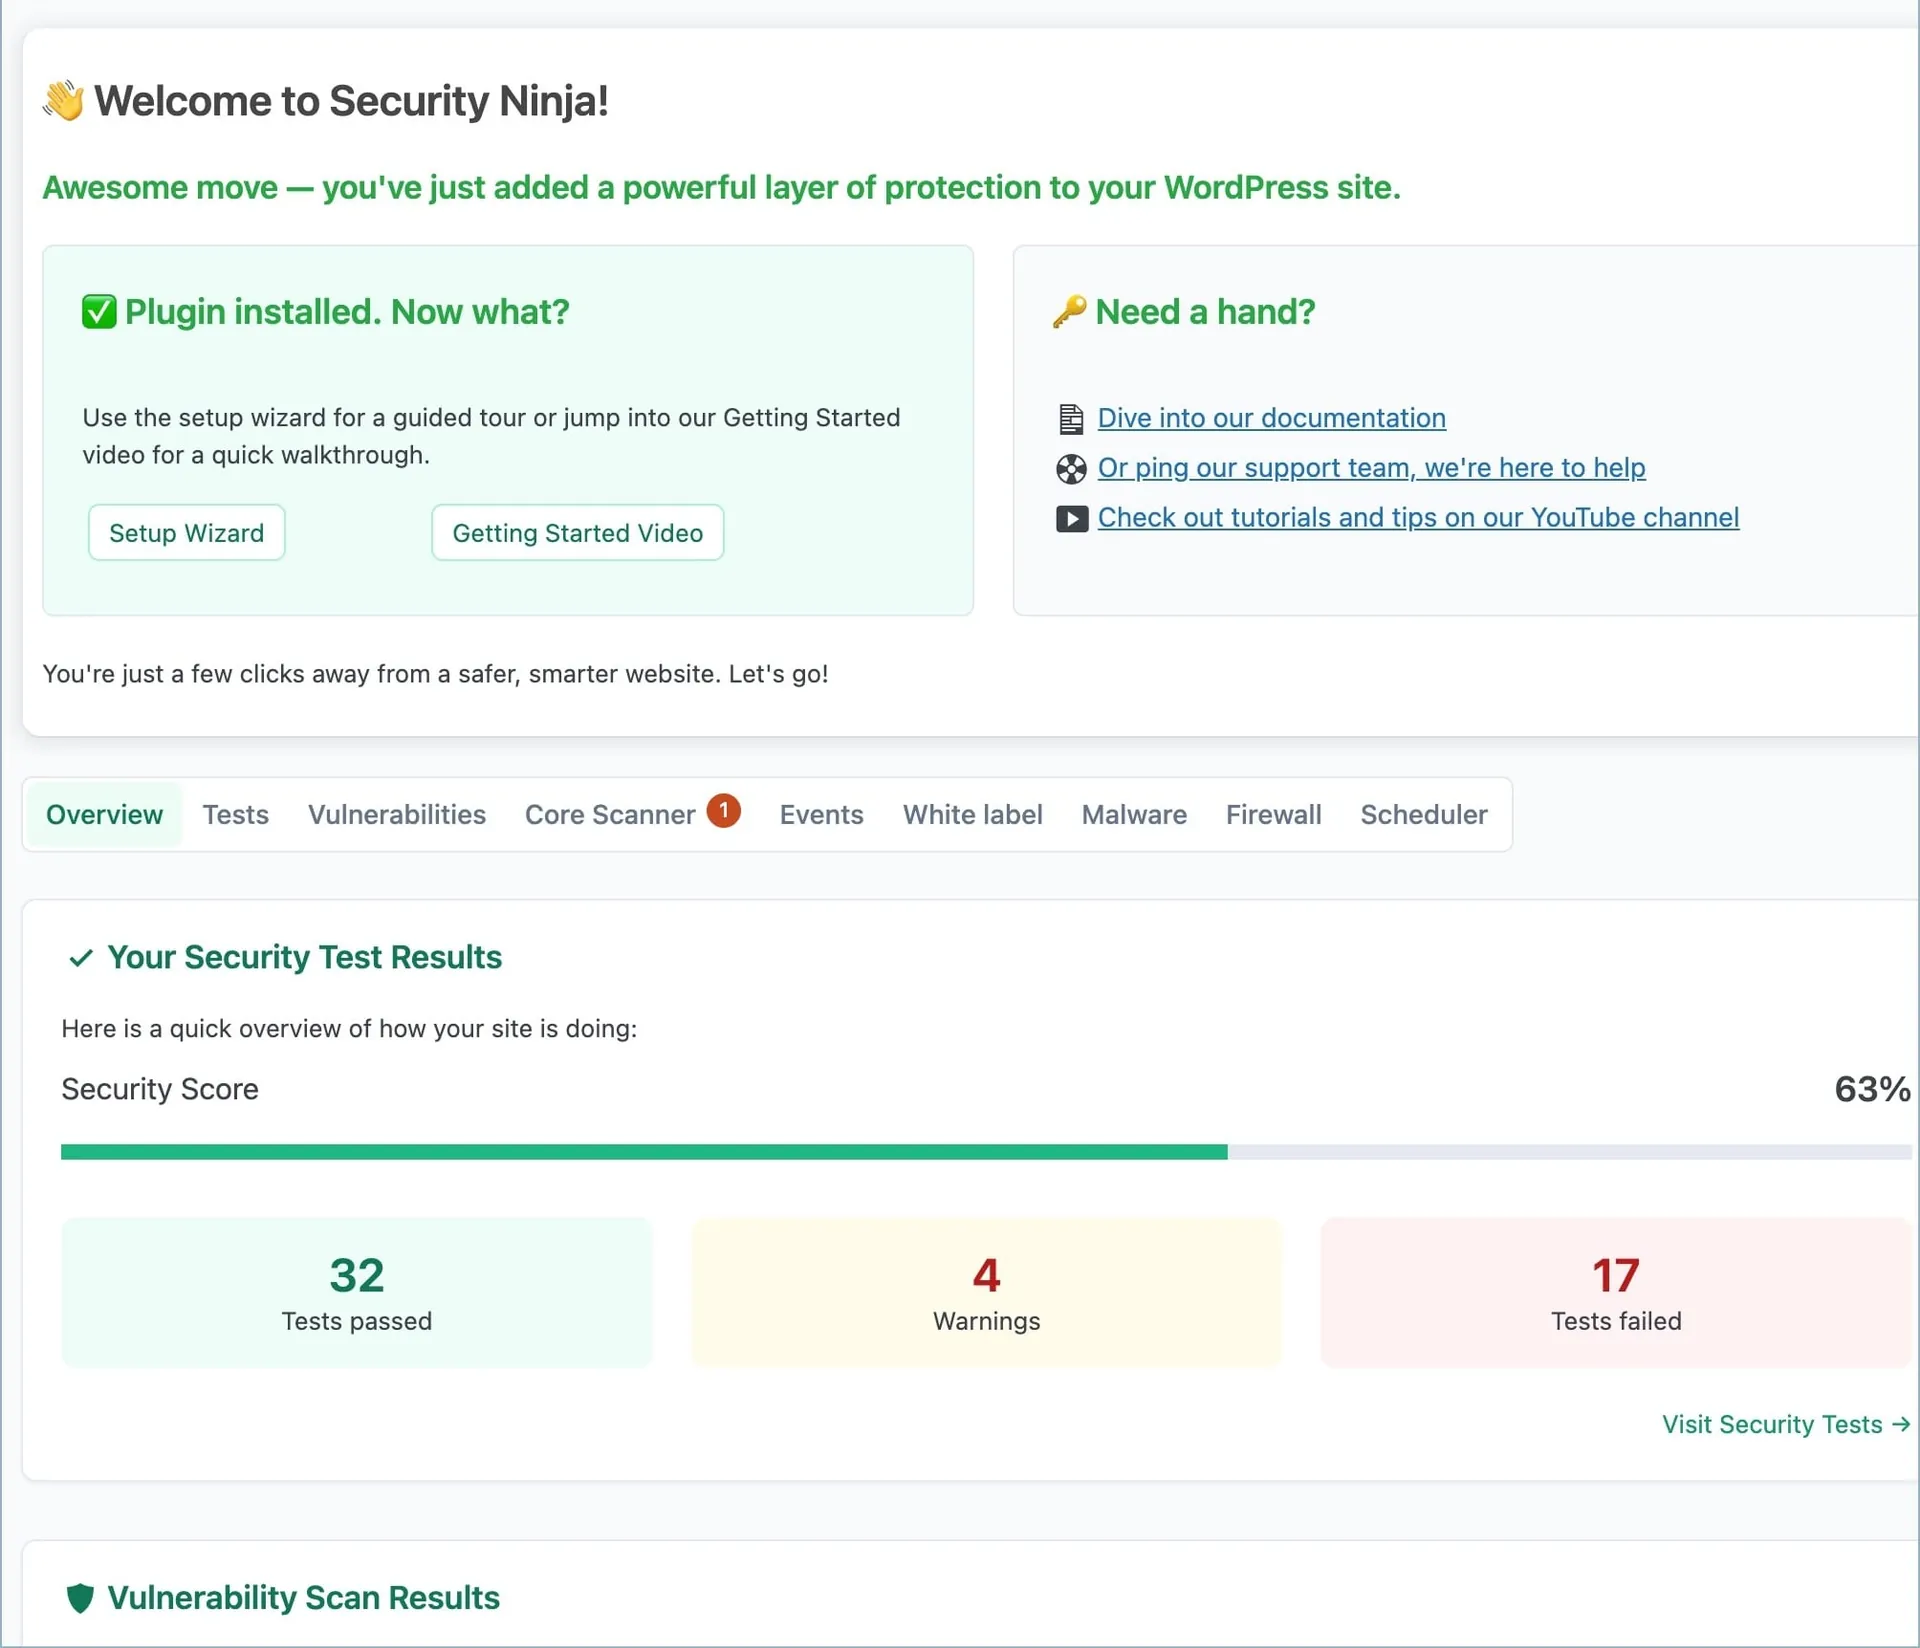Click the Security Score progress bar
Screen dimensions: 1920x1648
pos(985,1152)
